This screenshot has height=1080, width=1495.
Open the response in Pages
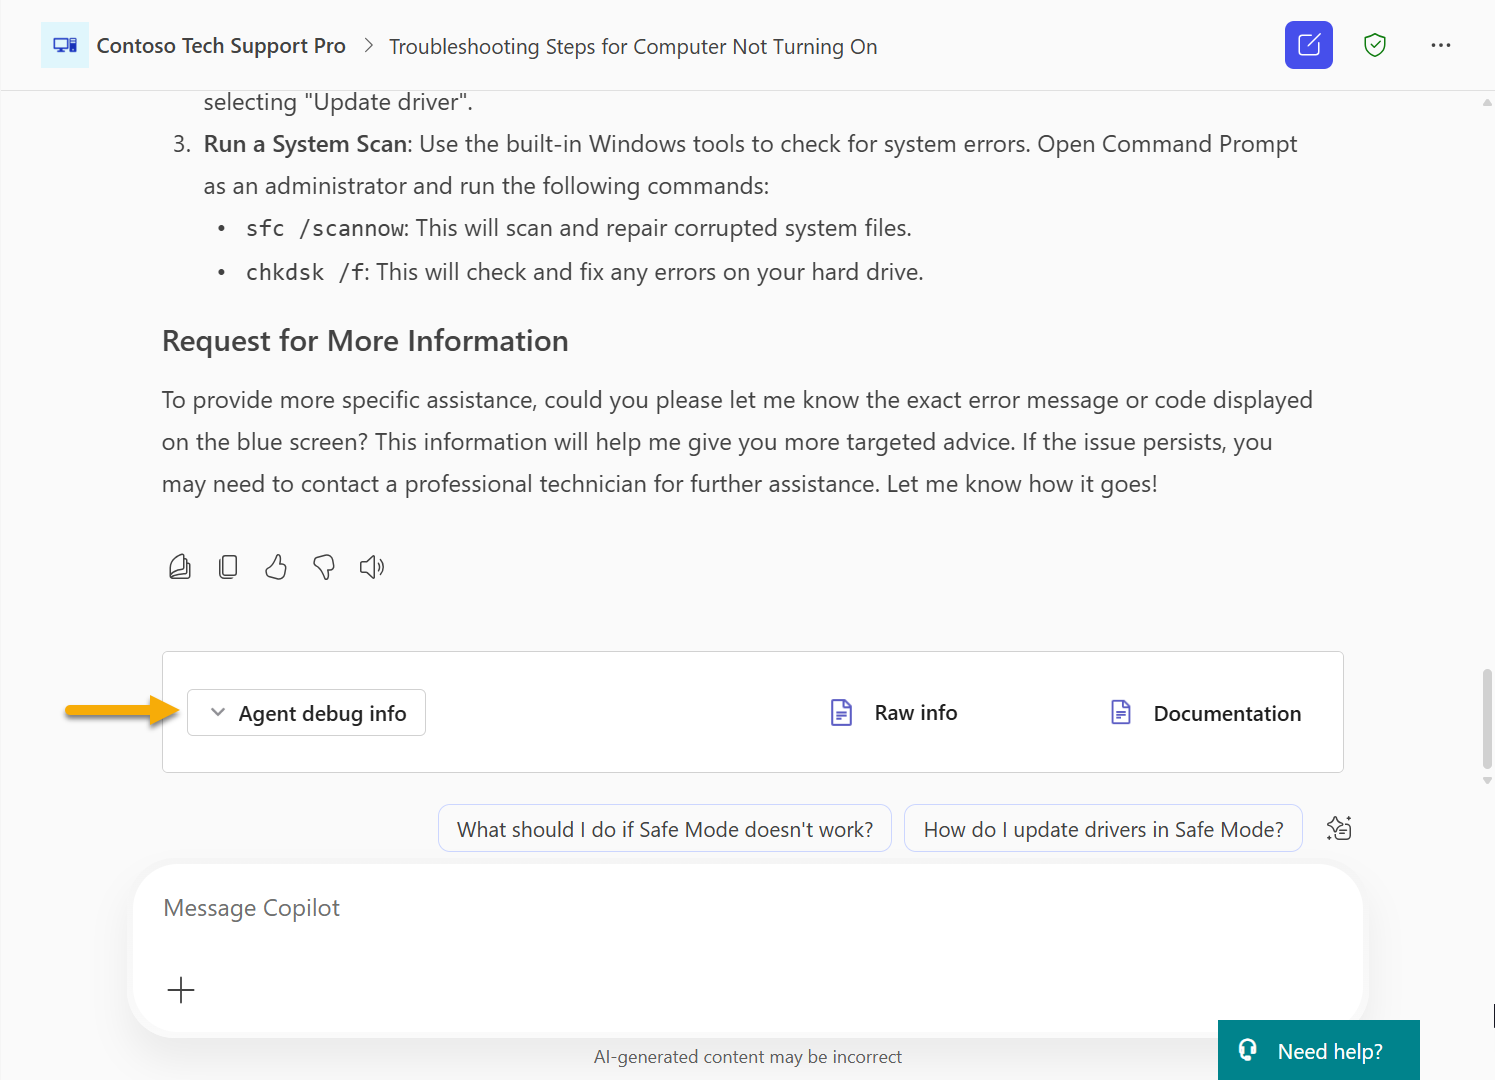(180, 567)
